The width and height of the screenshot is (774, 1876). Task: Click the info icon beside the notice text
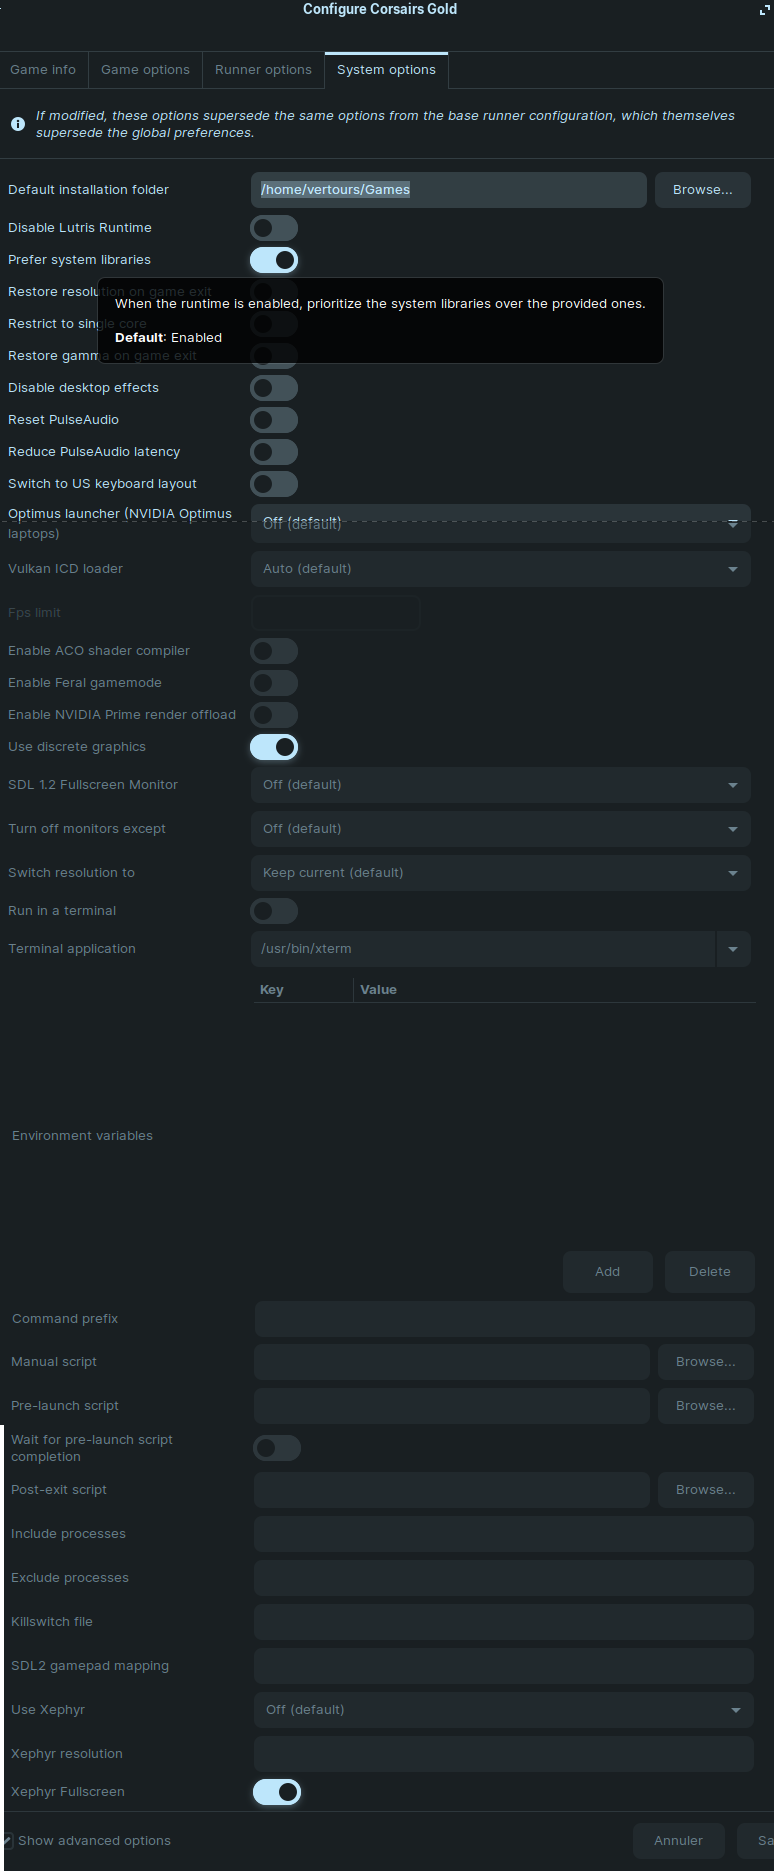tap(18, 124)
